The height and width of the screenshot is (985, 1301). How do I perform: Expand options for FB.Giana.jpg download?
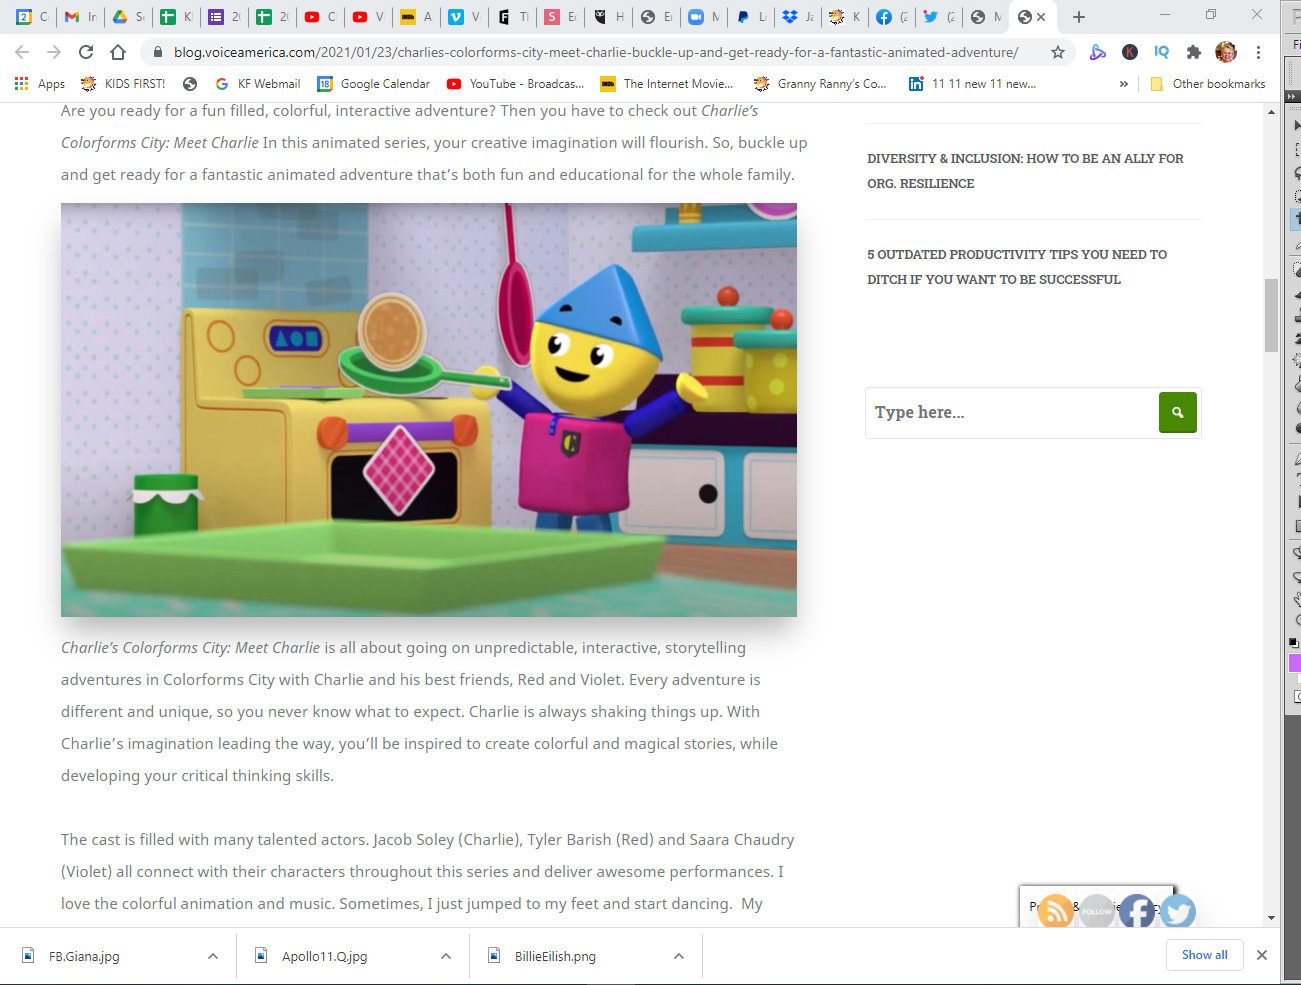212,956
